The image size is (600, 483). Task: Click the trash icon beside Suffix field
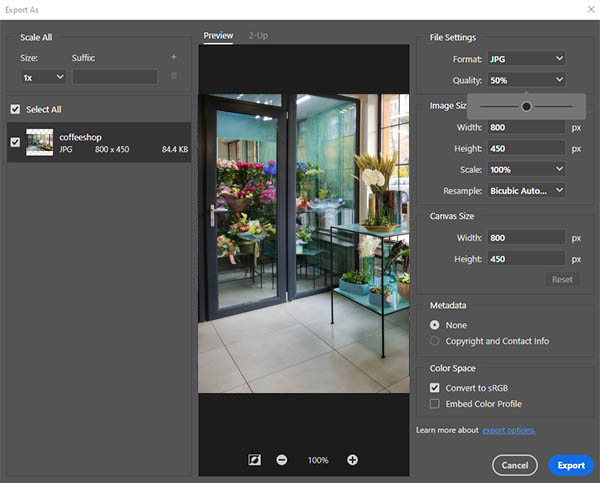tap(173, 76)
